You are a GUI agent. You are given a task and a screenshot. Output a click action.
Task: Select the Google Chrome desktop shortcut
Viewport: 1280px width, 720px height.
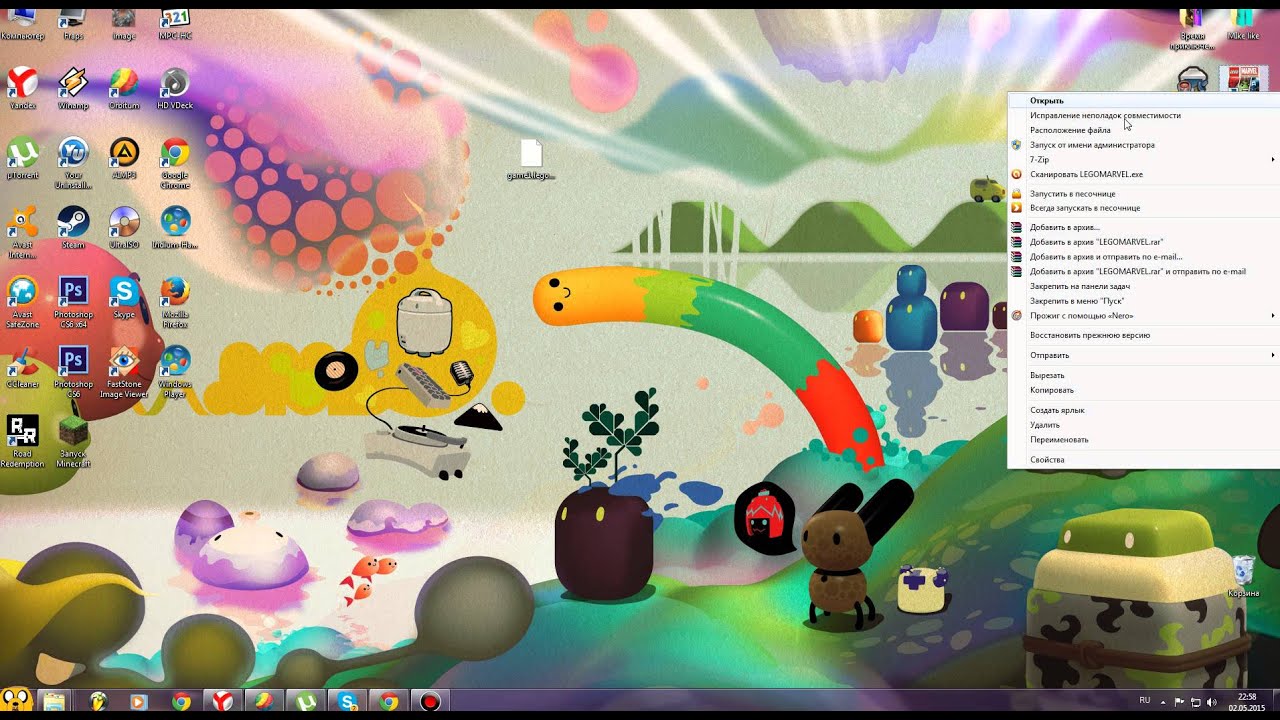click(175, 163)
